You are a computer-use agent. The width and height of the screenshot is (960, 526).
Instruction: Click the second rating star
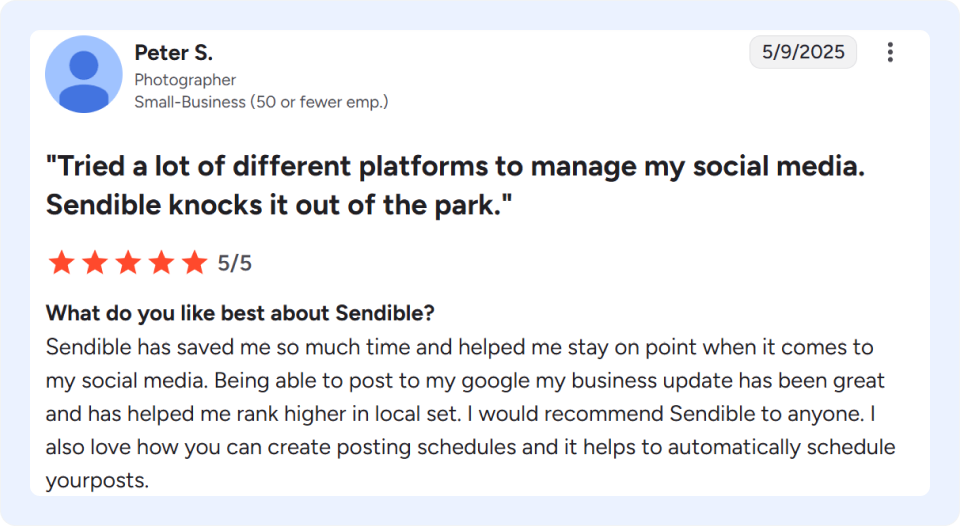95,263
